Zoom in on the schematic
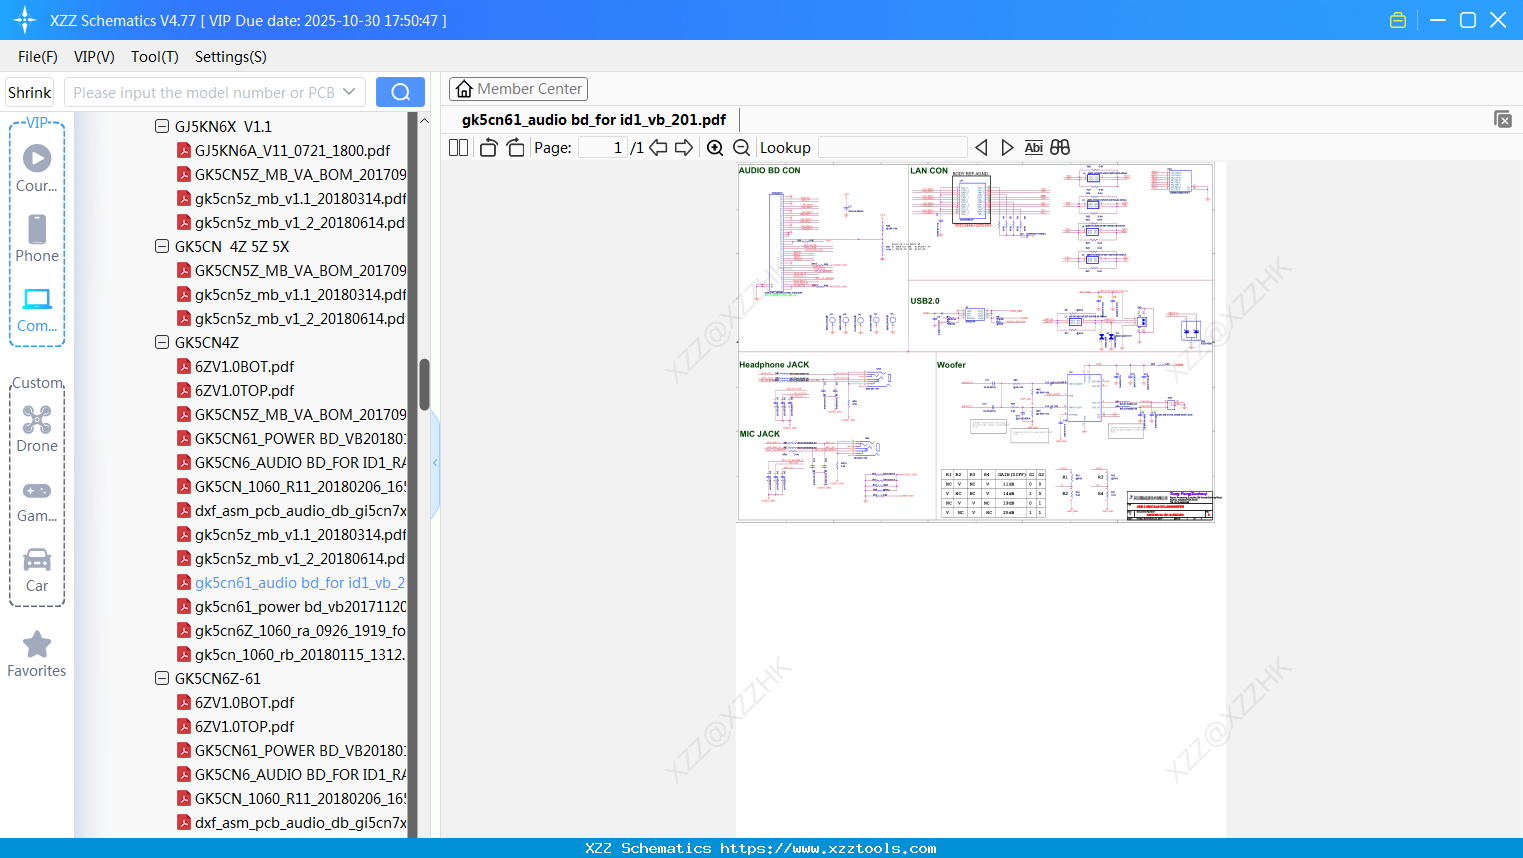Screen dimensions: 1523x858 click(x=715, y=148)
